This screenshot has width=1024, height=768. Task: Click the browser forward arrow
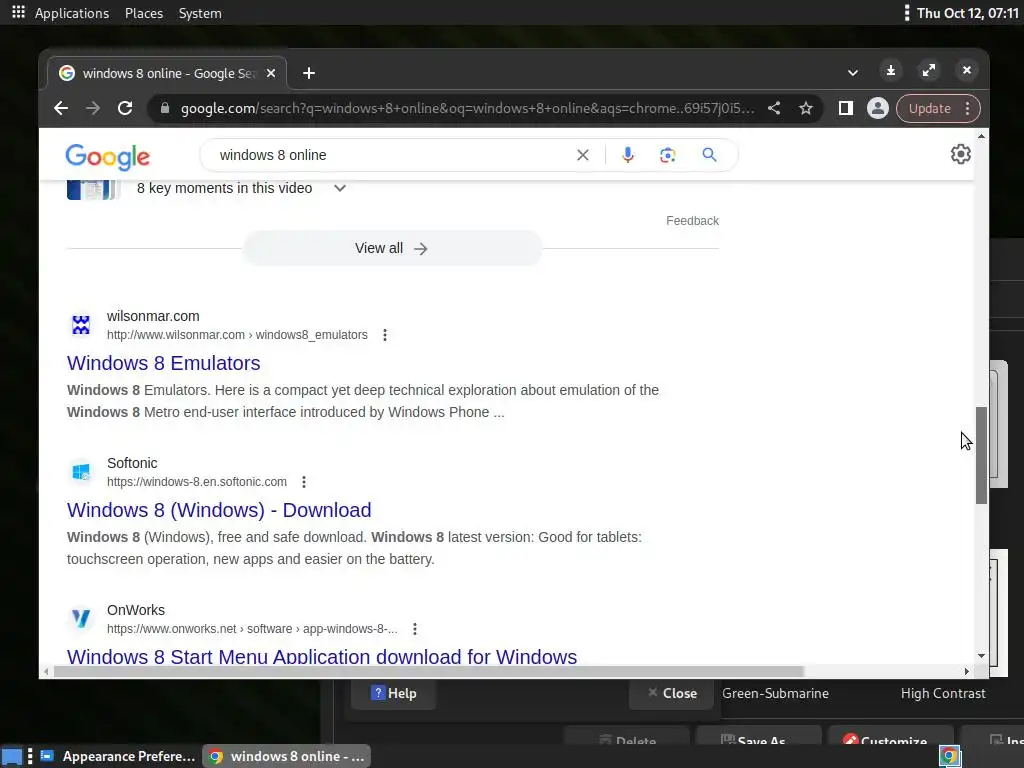[x=93, y=108]
